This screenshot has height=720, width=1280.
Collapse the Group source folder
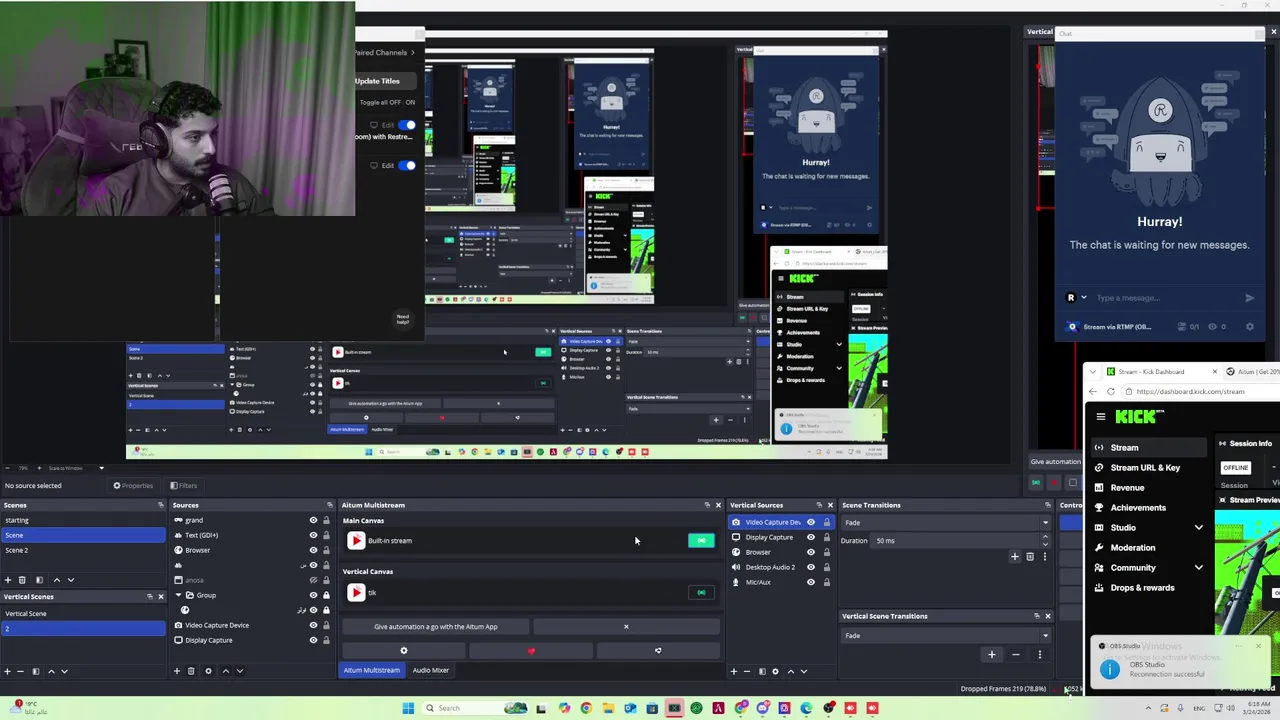[178, 595]
